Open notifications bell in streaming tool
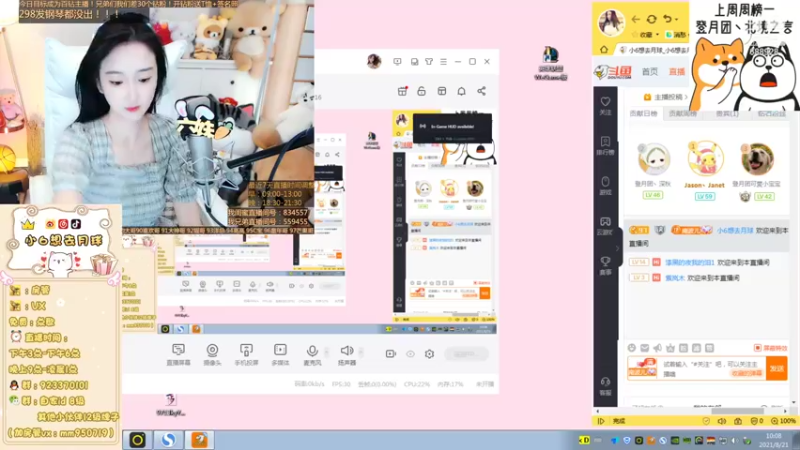800x450 pixels. click(x=461, y=91)
